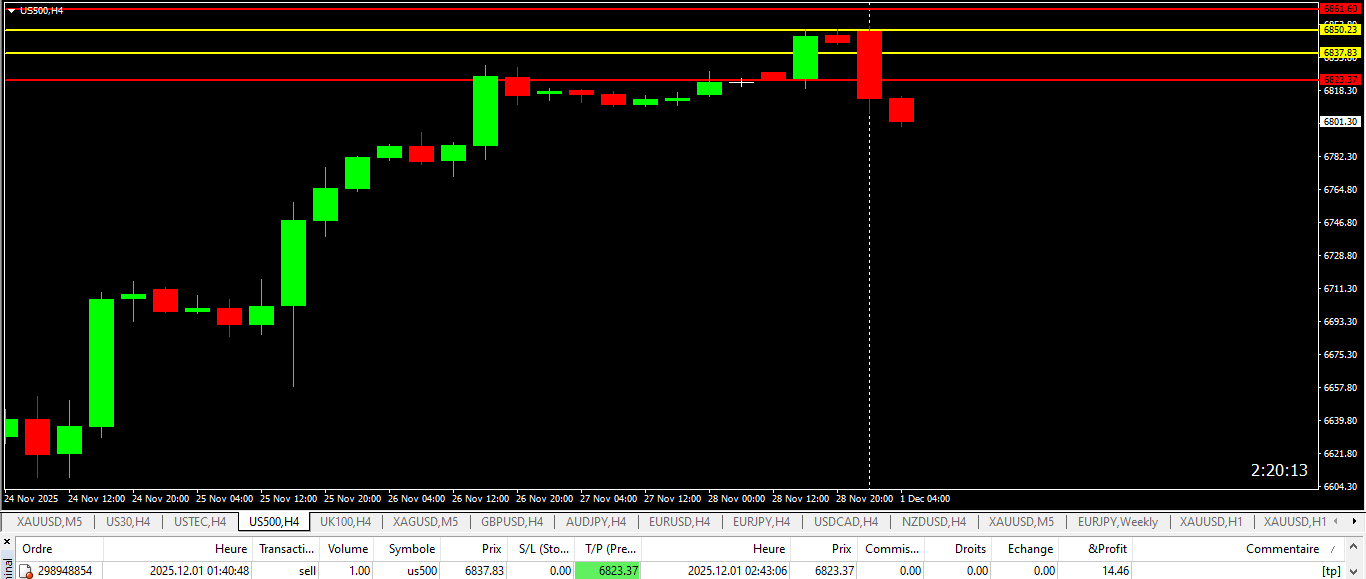This screenshot has width=1366, height=579.
Task: Click the green 6823.37 take-profit cell
Action: pyautogui.click(x=608, y=571)
